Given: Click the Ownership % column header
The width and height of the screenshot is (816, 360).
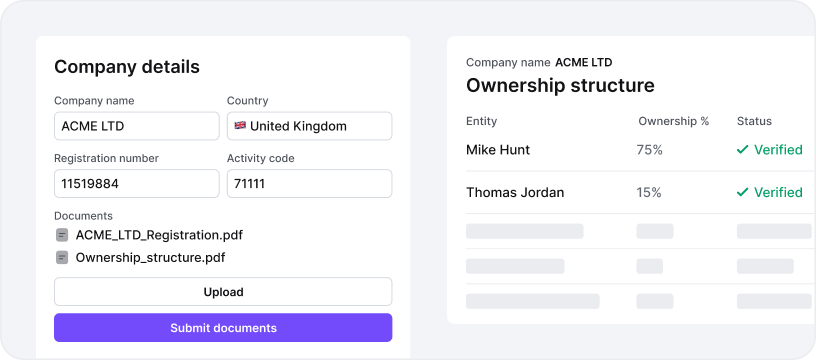Looking at the screenshot, I should point(673,121).
